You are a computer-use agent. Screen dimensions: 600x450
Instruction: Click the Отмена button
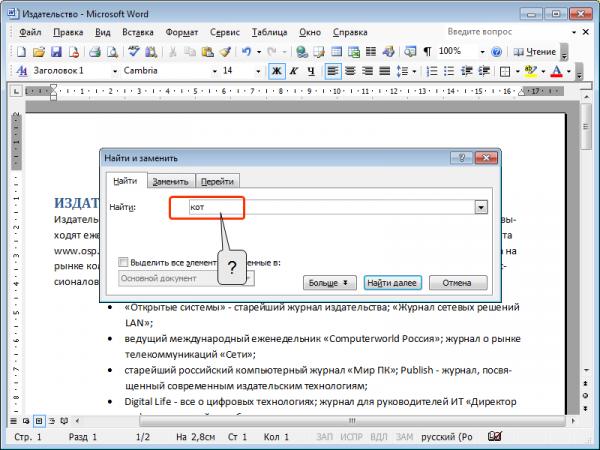[x=458, y=283]
